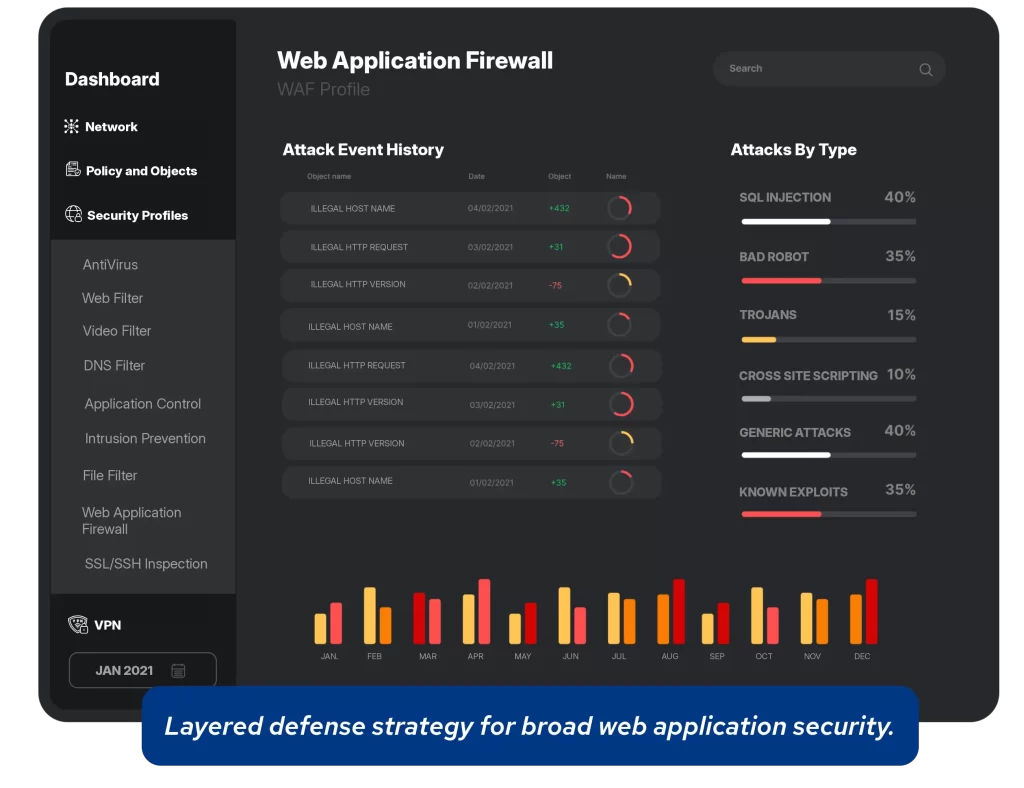This screenshot has height=788, width=1024.
Task: Click the VPN shield icon
Action: 78,624
